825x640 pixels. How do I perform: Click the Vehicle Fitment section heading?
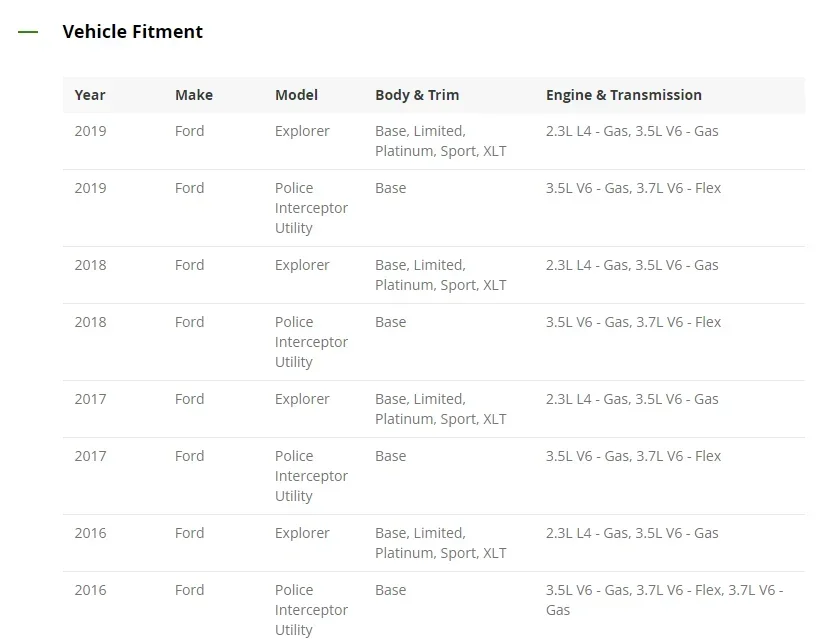pyautogui.click(x=132, y=32)
